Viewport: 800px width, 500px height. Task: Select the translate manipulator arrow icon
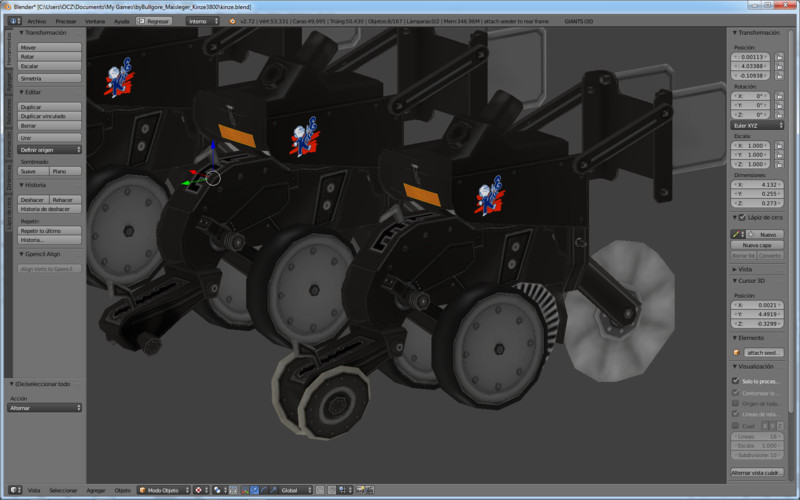(253, 490)
